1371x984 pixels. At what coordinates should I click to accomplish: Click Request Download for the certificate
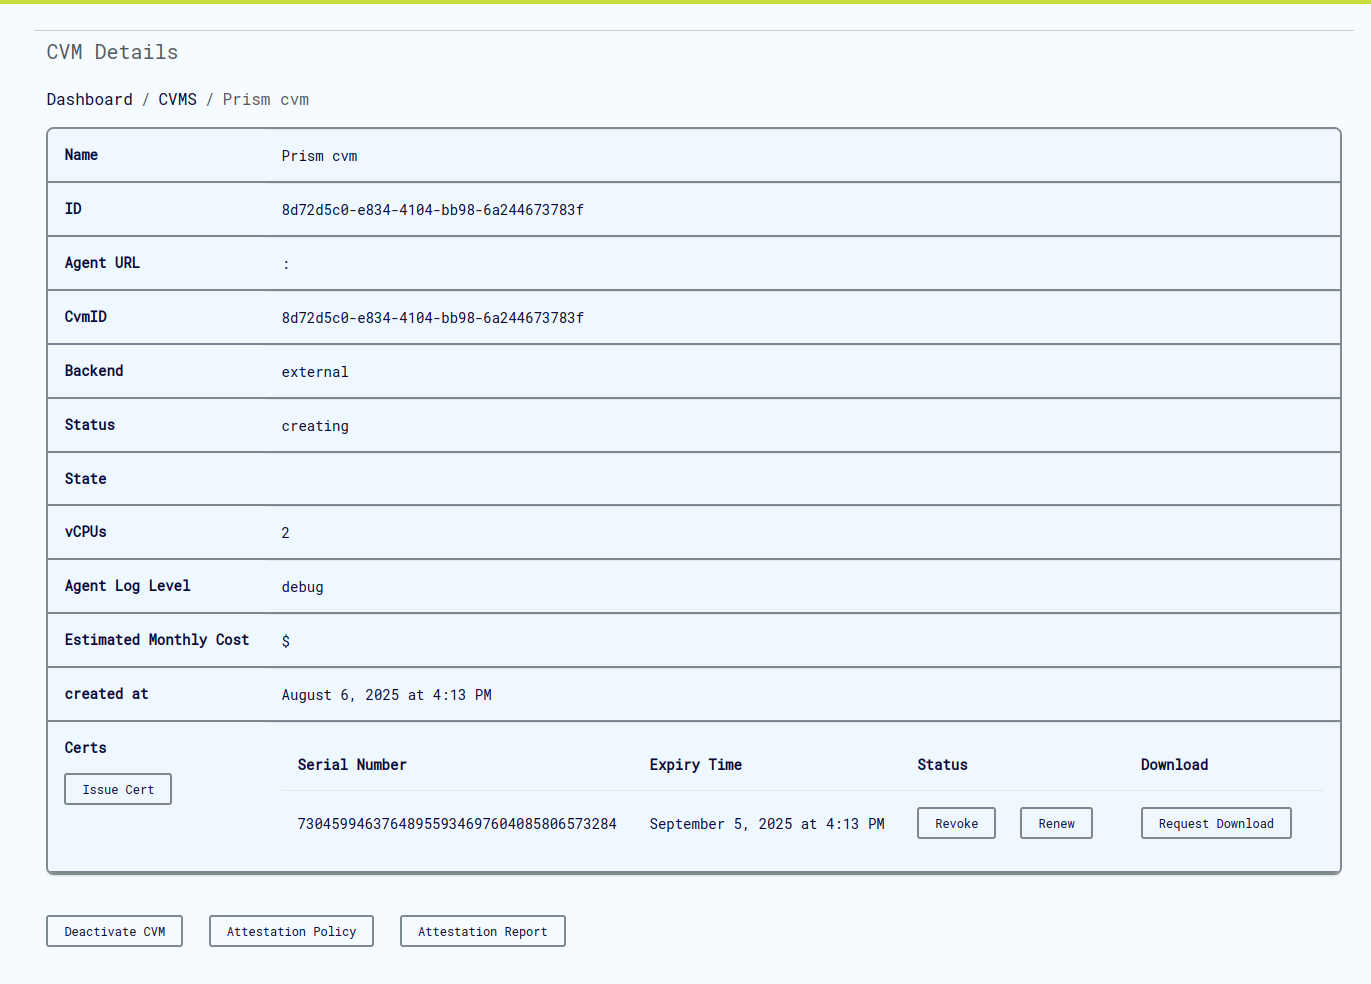click(x=1216, y=823)
